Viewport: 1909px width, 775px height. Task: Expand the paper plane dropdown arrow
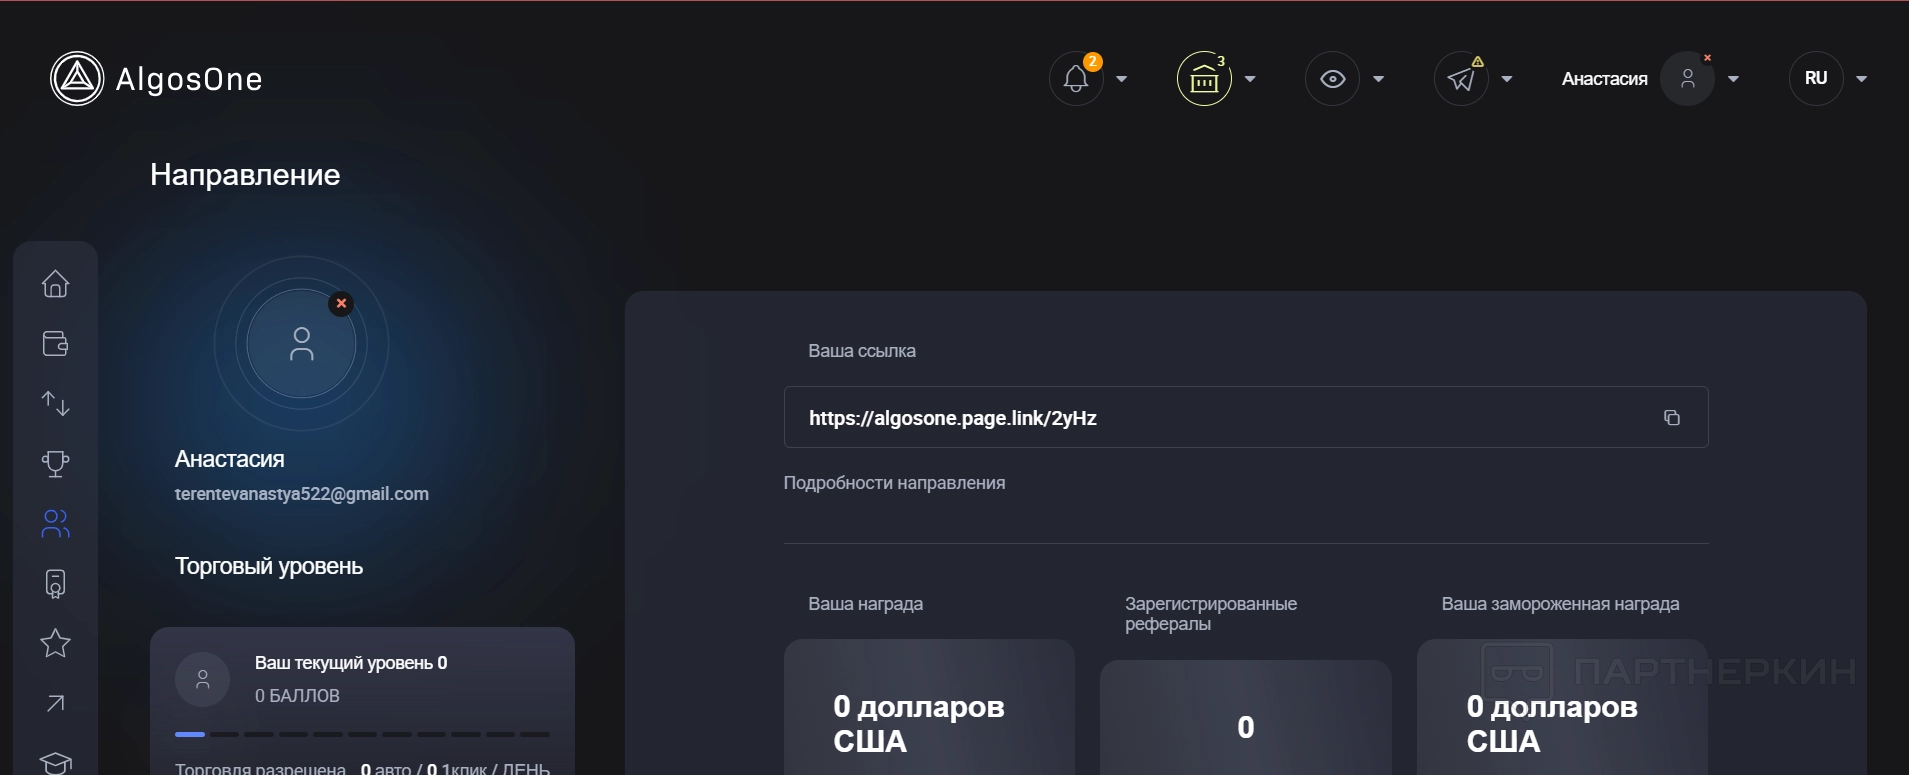tap(1507, 79)
